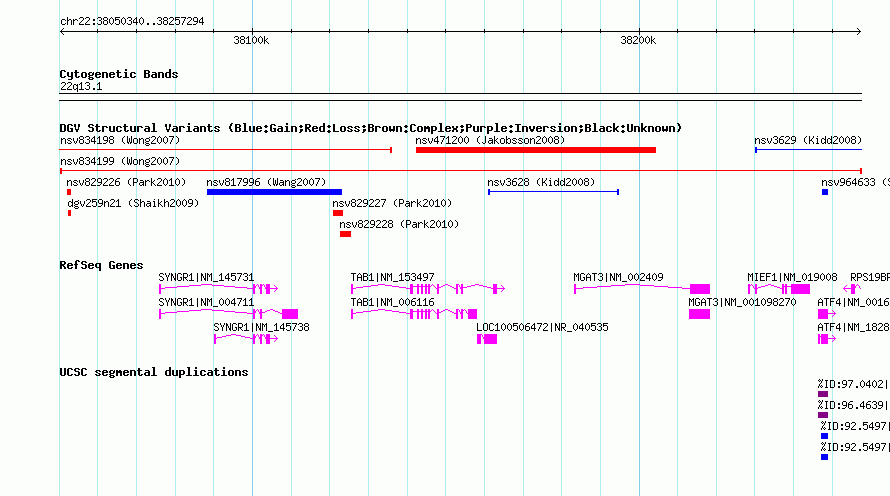Click the MGAT3|NM_002409 transcript glyph

tap(642, 289)
